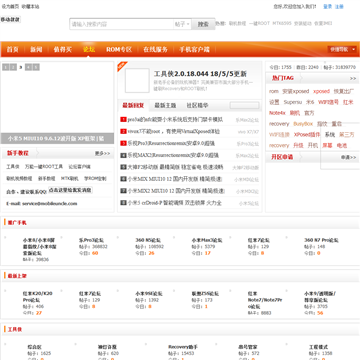
Task: Open the 刷机视频教程 link
Action: pos(19,178)
